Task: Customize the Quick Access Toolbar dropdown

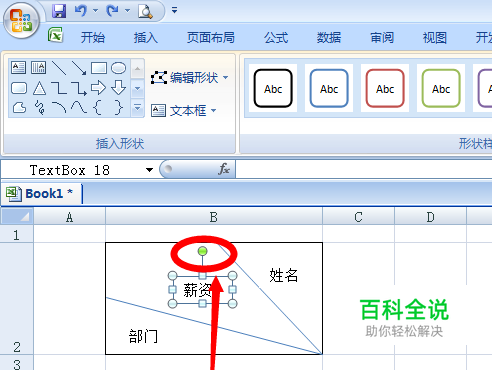Action: pos(174,10)
